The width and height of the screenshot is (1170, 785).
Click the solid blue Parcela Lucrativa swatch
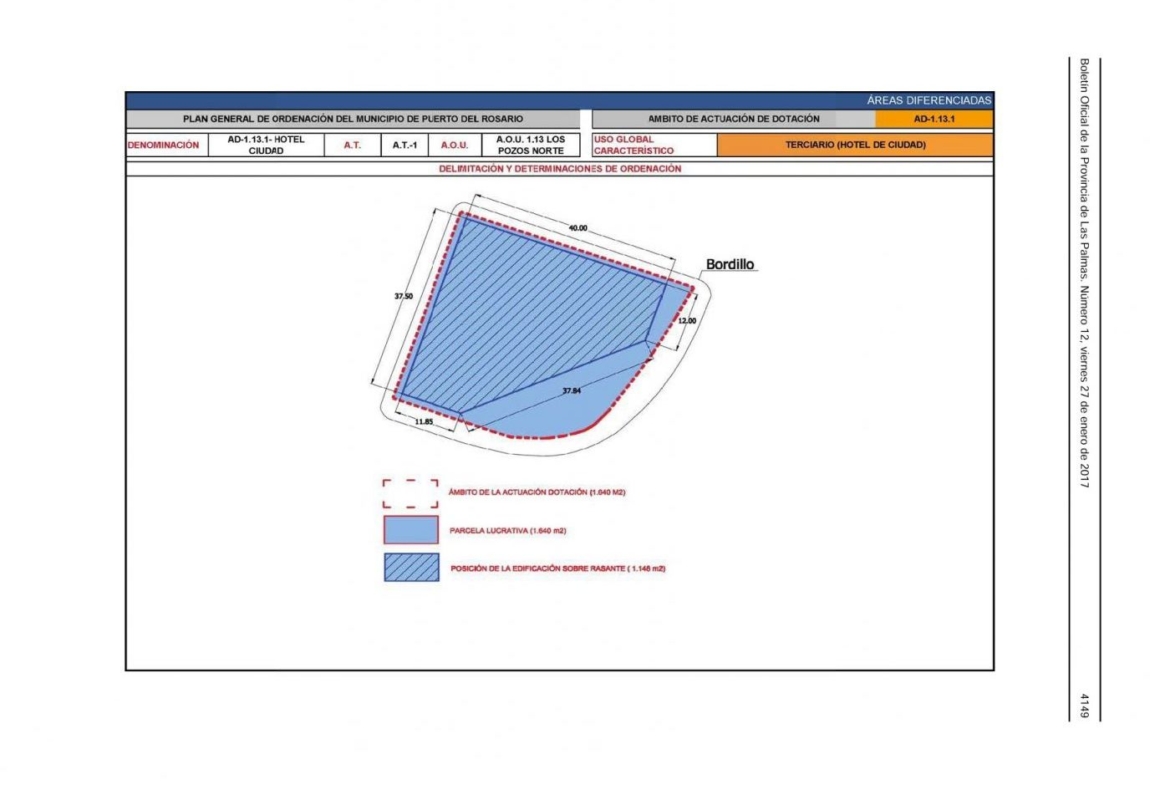pos(411,529)
